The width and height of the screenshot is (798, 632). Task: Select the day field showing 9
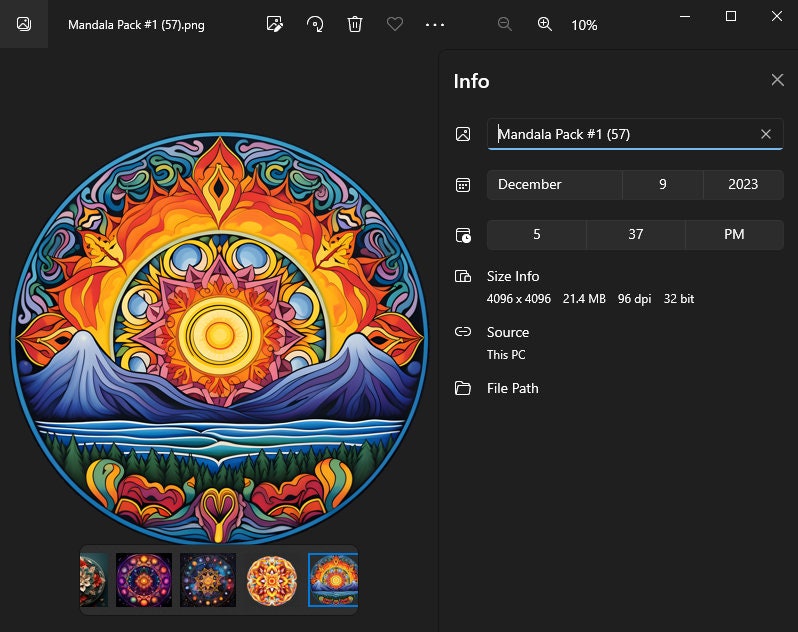click(663, 184)
